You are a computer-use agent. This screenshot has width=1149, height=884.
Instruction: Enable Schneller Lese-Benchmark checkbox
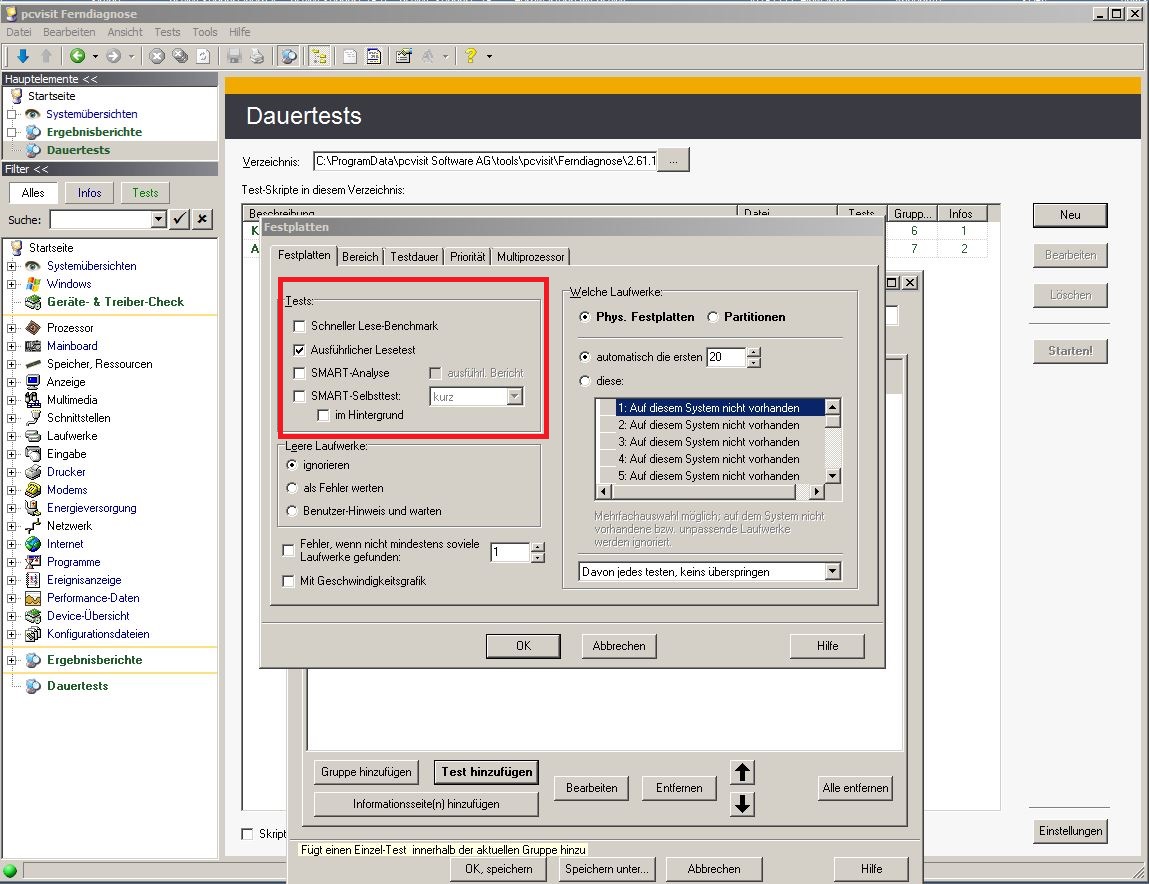(x=299, y=326)
